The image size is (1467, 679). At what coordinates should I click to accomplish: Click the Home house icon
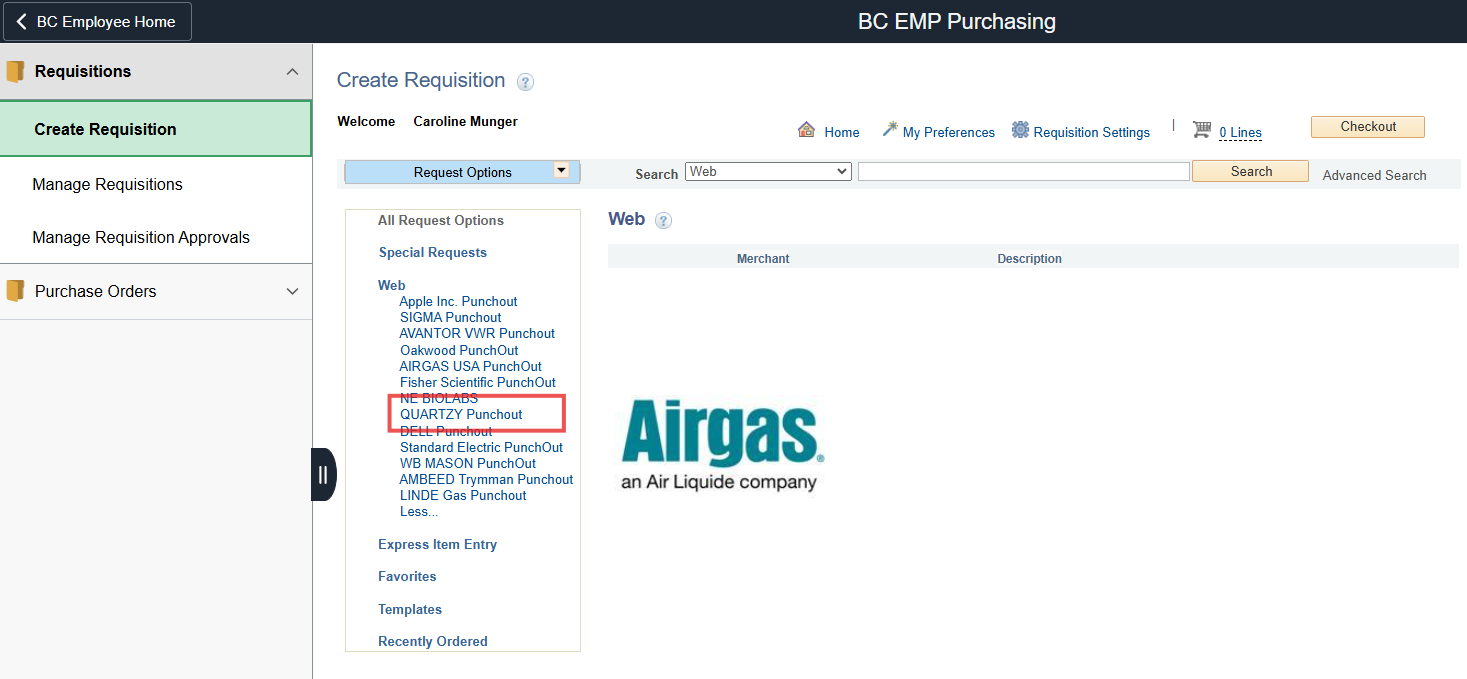[806, 130]
